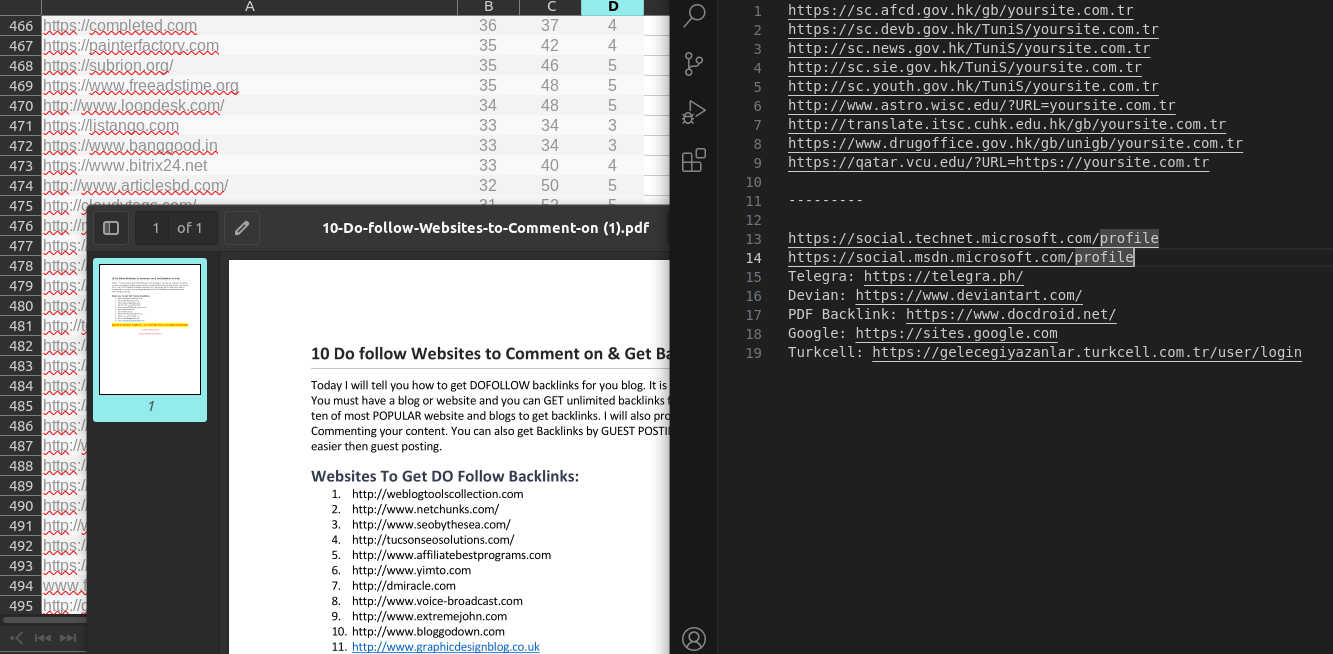This screenshot has width=1333, height=654.
Task: Click http://www.extremejohn.com in PDF list
Action: tap(429, 617)
